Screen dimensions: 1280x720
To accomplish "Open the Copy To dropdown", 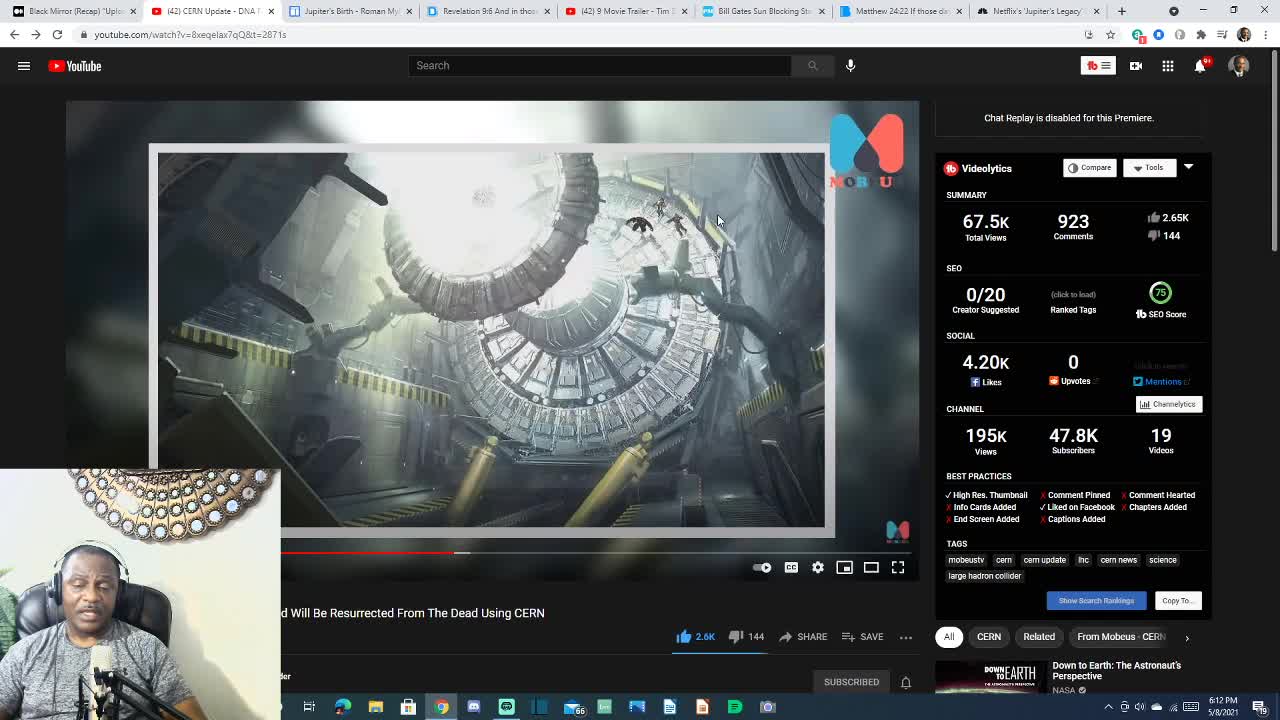I will (x=1177, y=601).
